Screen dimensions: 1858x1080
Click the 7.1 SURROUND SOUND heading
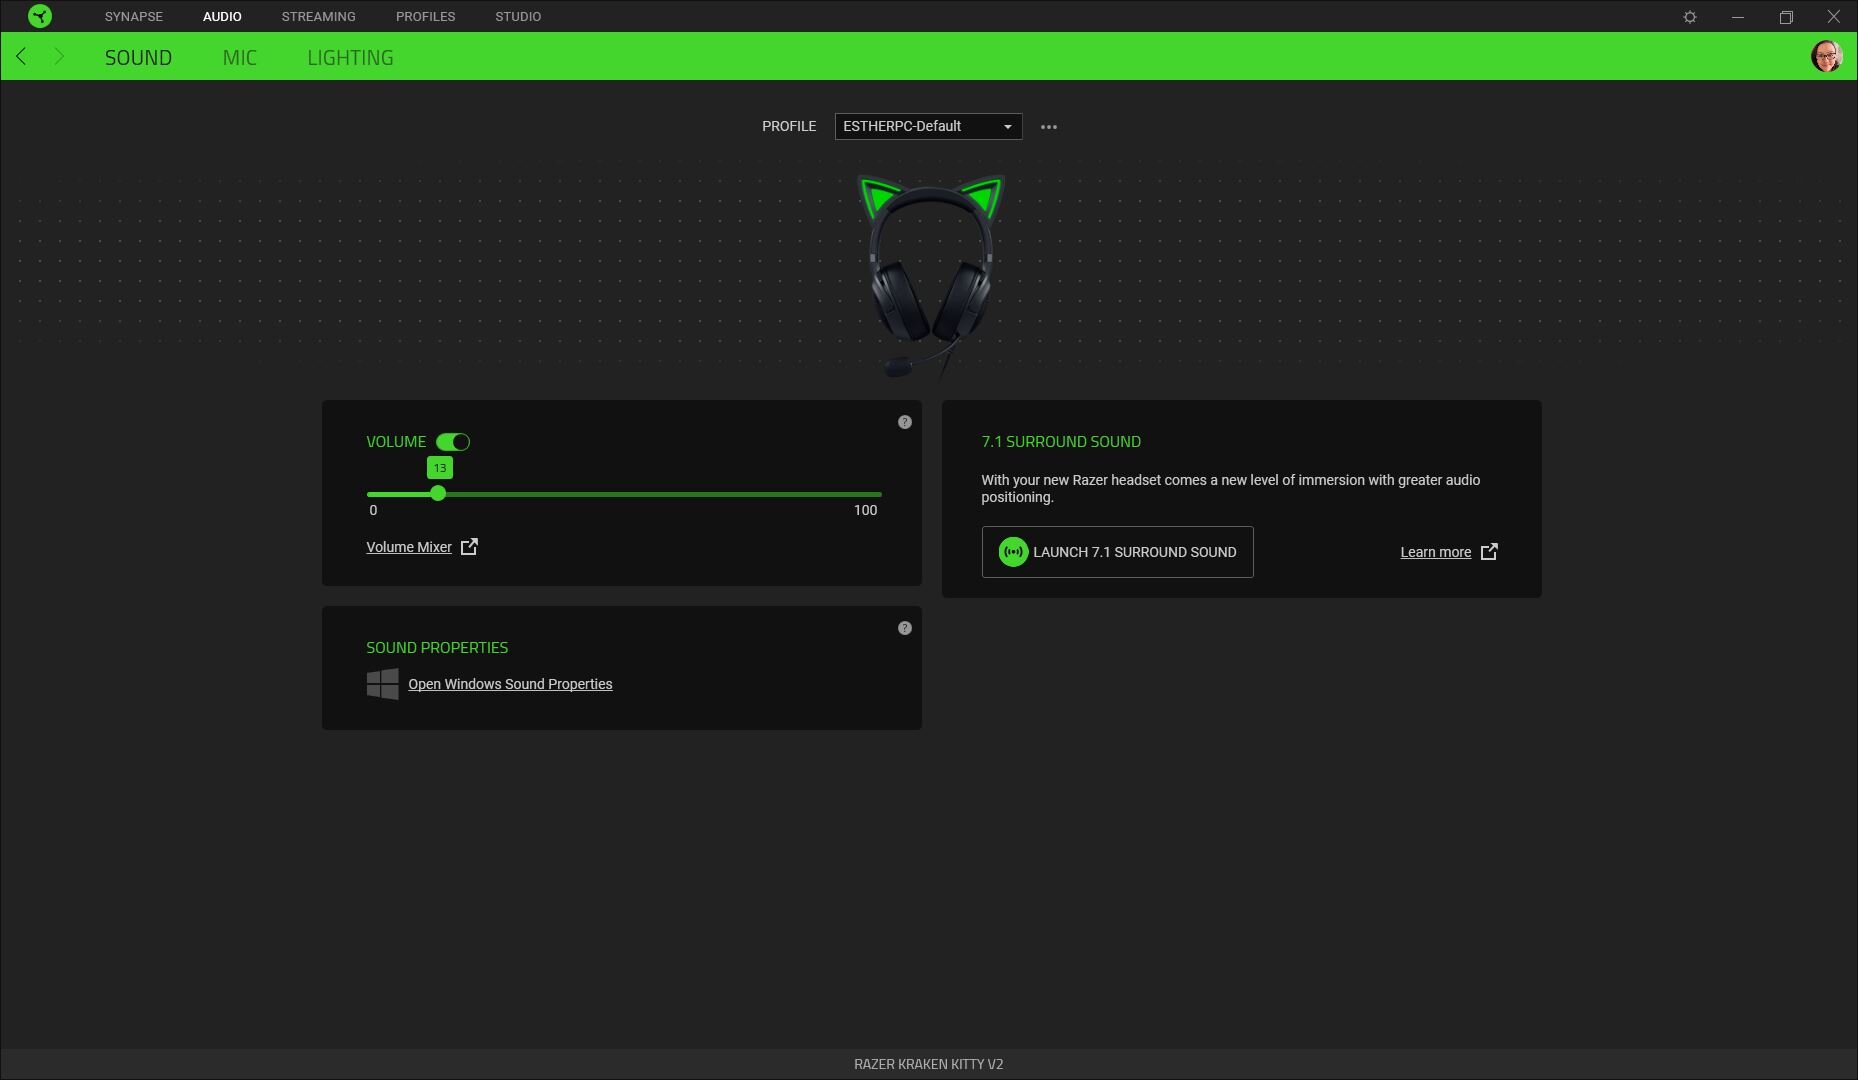(x=1061, y=442)
